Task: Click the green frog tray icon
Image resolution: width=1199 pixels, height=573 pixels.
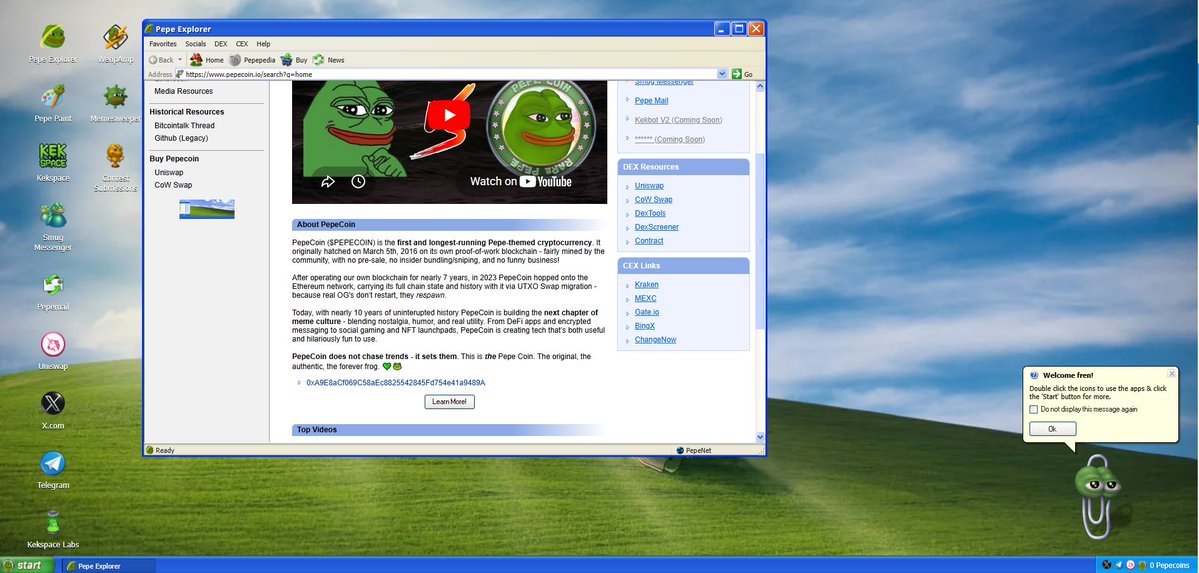Action: 1142,565
